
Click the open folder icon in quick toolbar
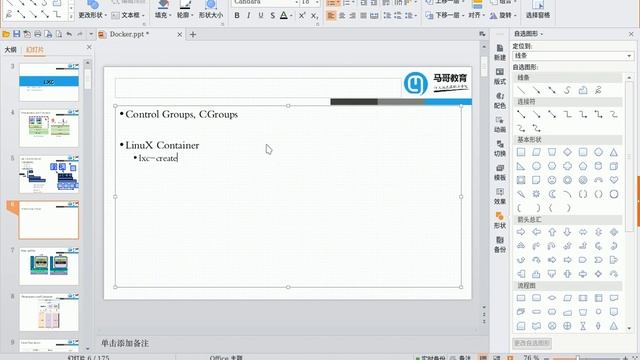pos(6,34)
